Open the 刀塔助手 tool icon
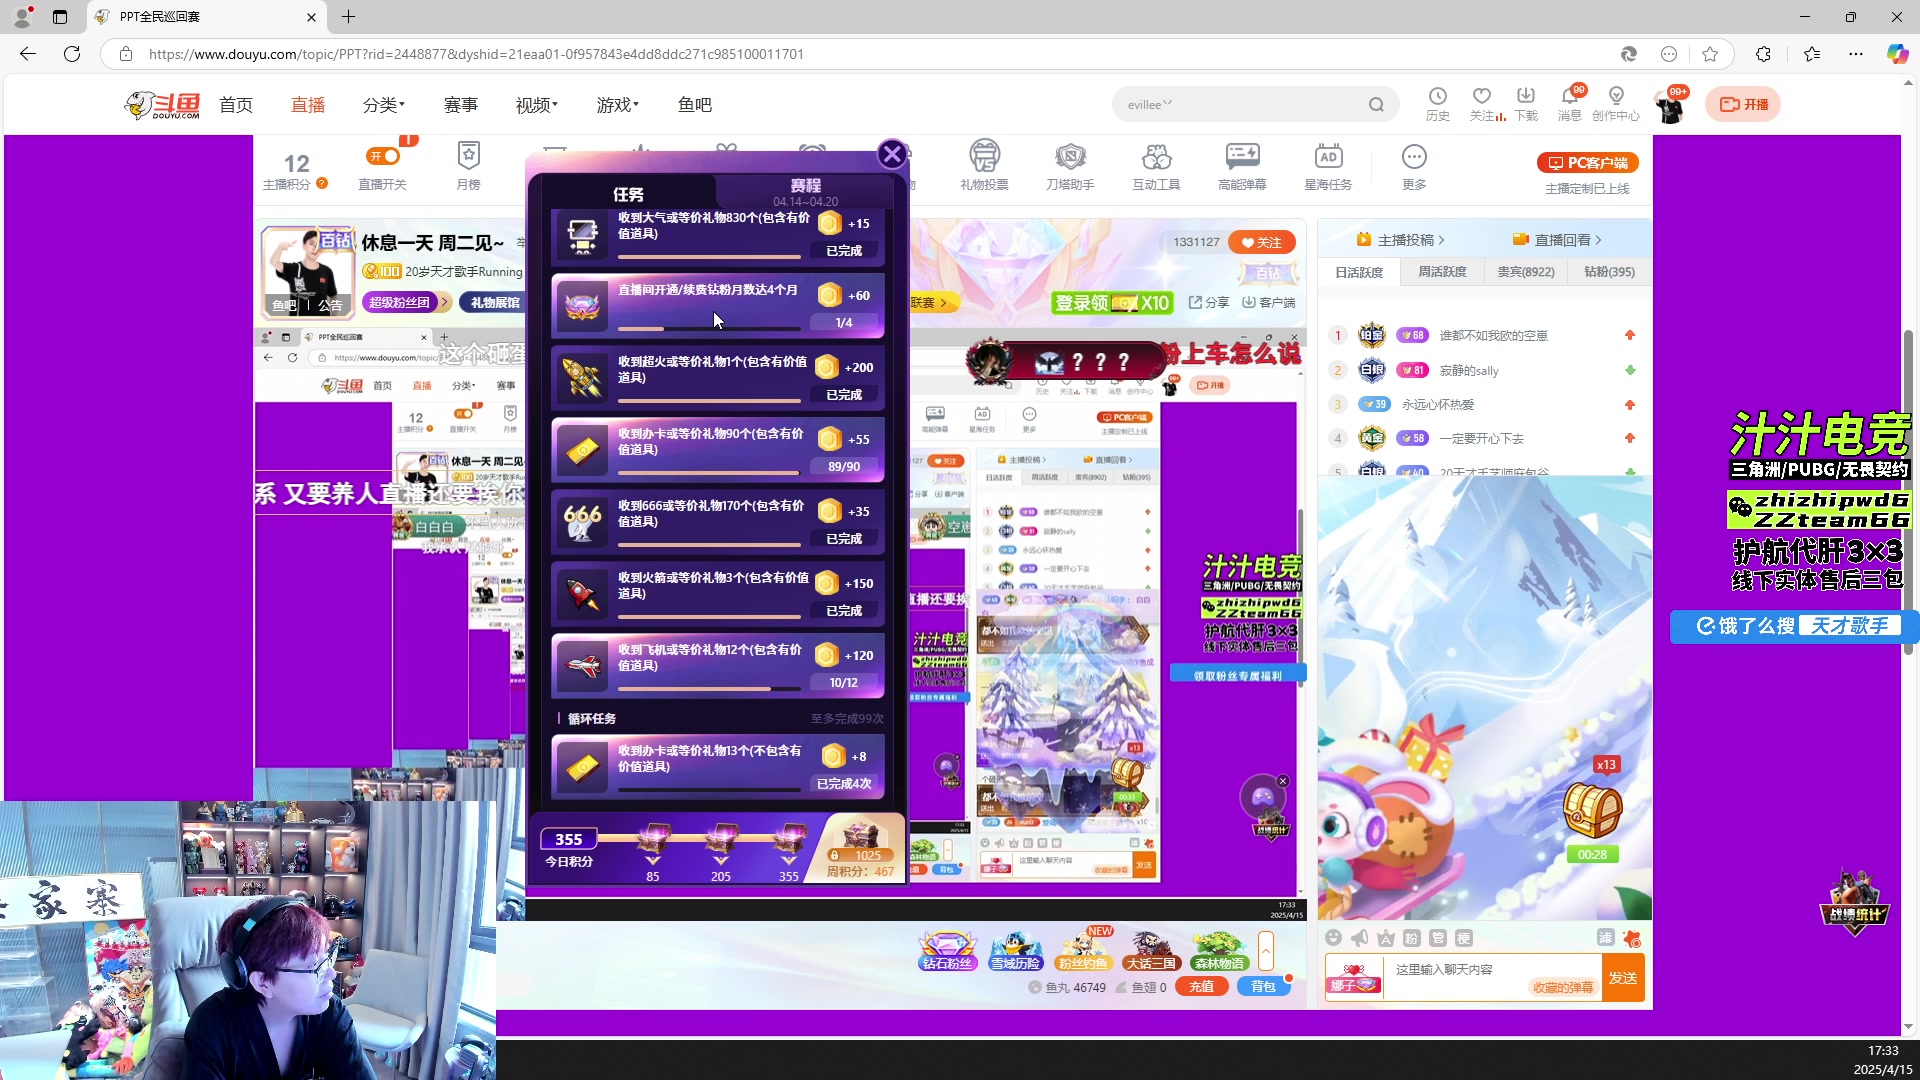This screenshot has height=1080, width=1920. coord(1070,166)
